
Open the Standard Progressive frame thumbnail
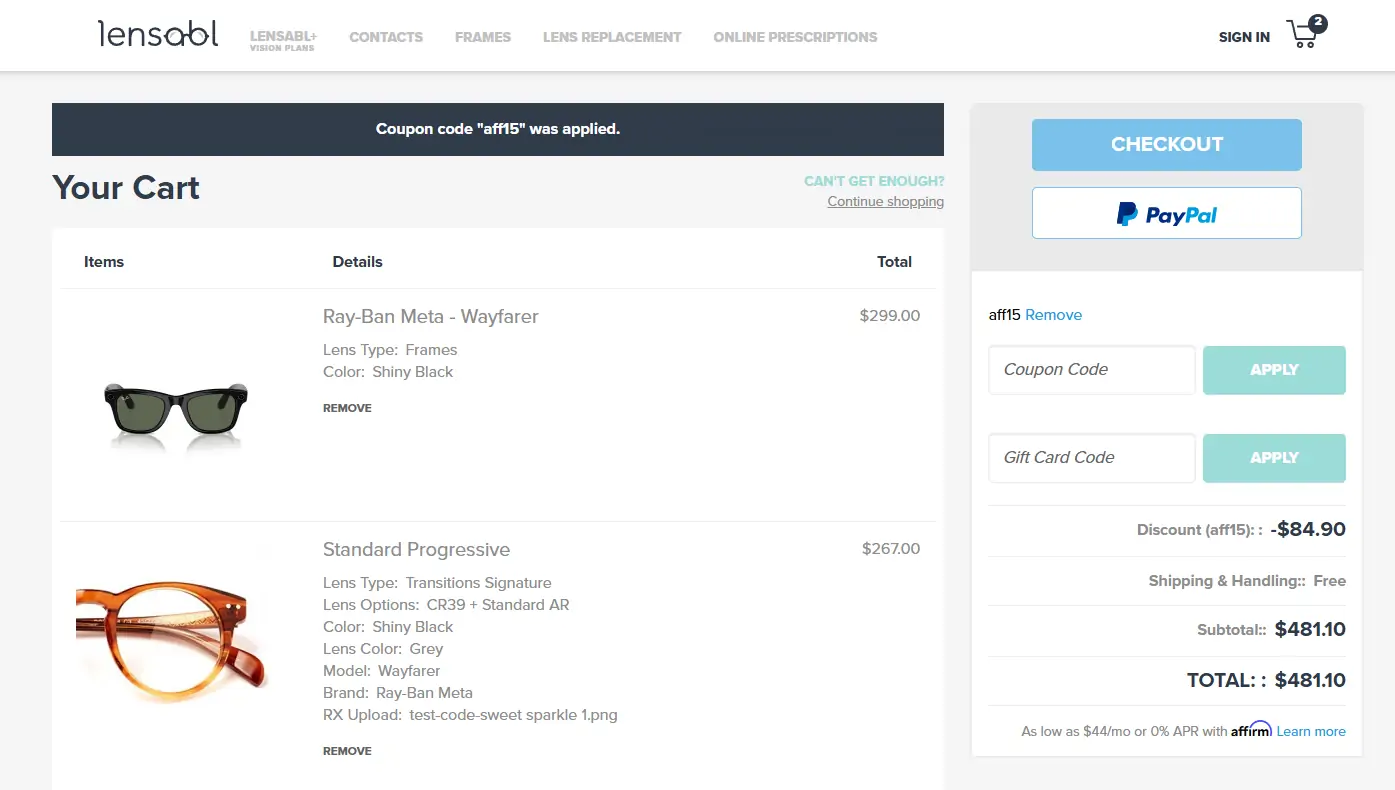172,637
